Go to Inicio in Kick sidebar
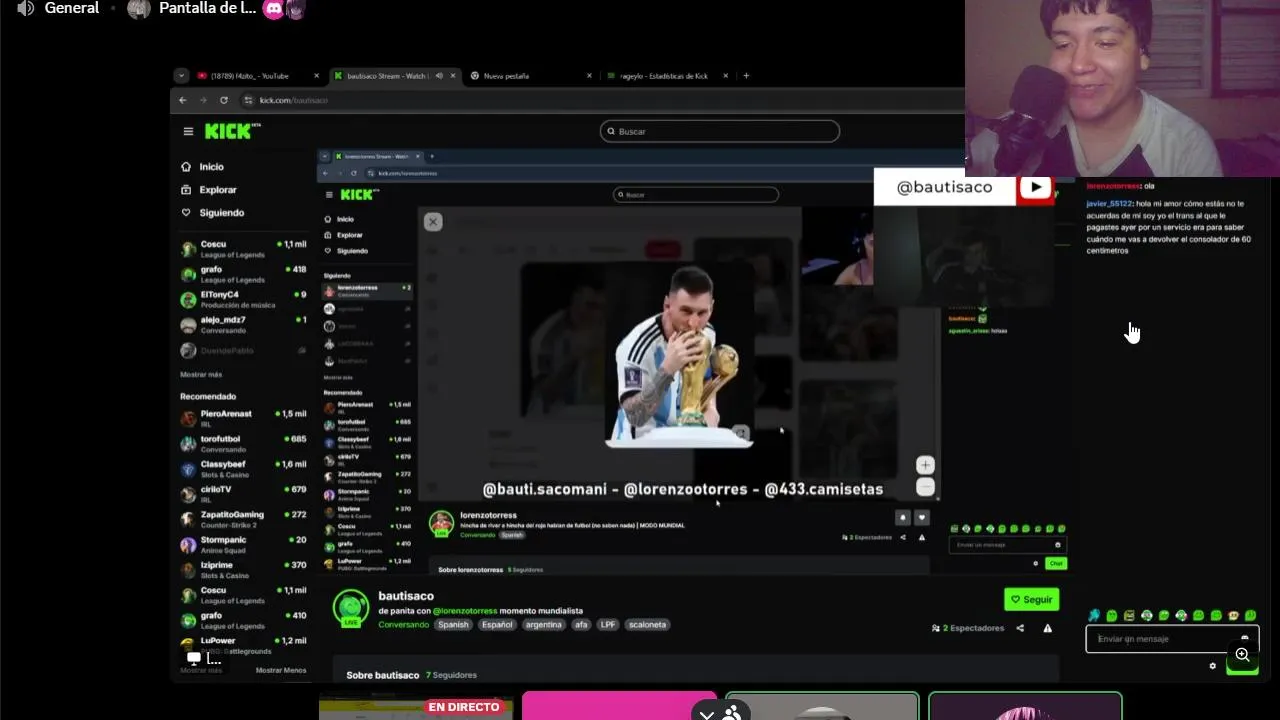1280x720 pixels. [211, 167]
